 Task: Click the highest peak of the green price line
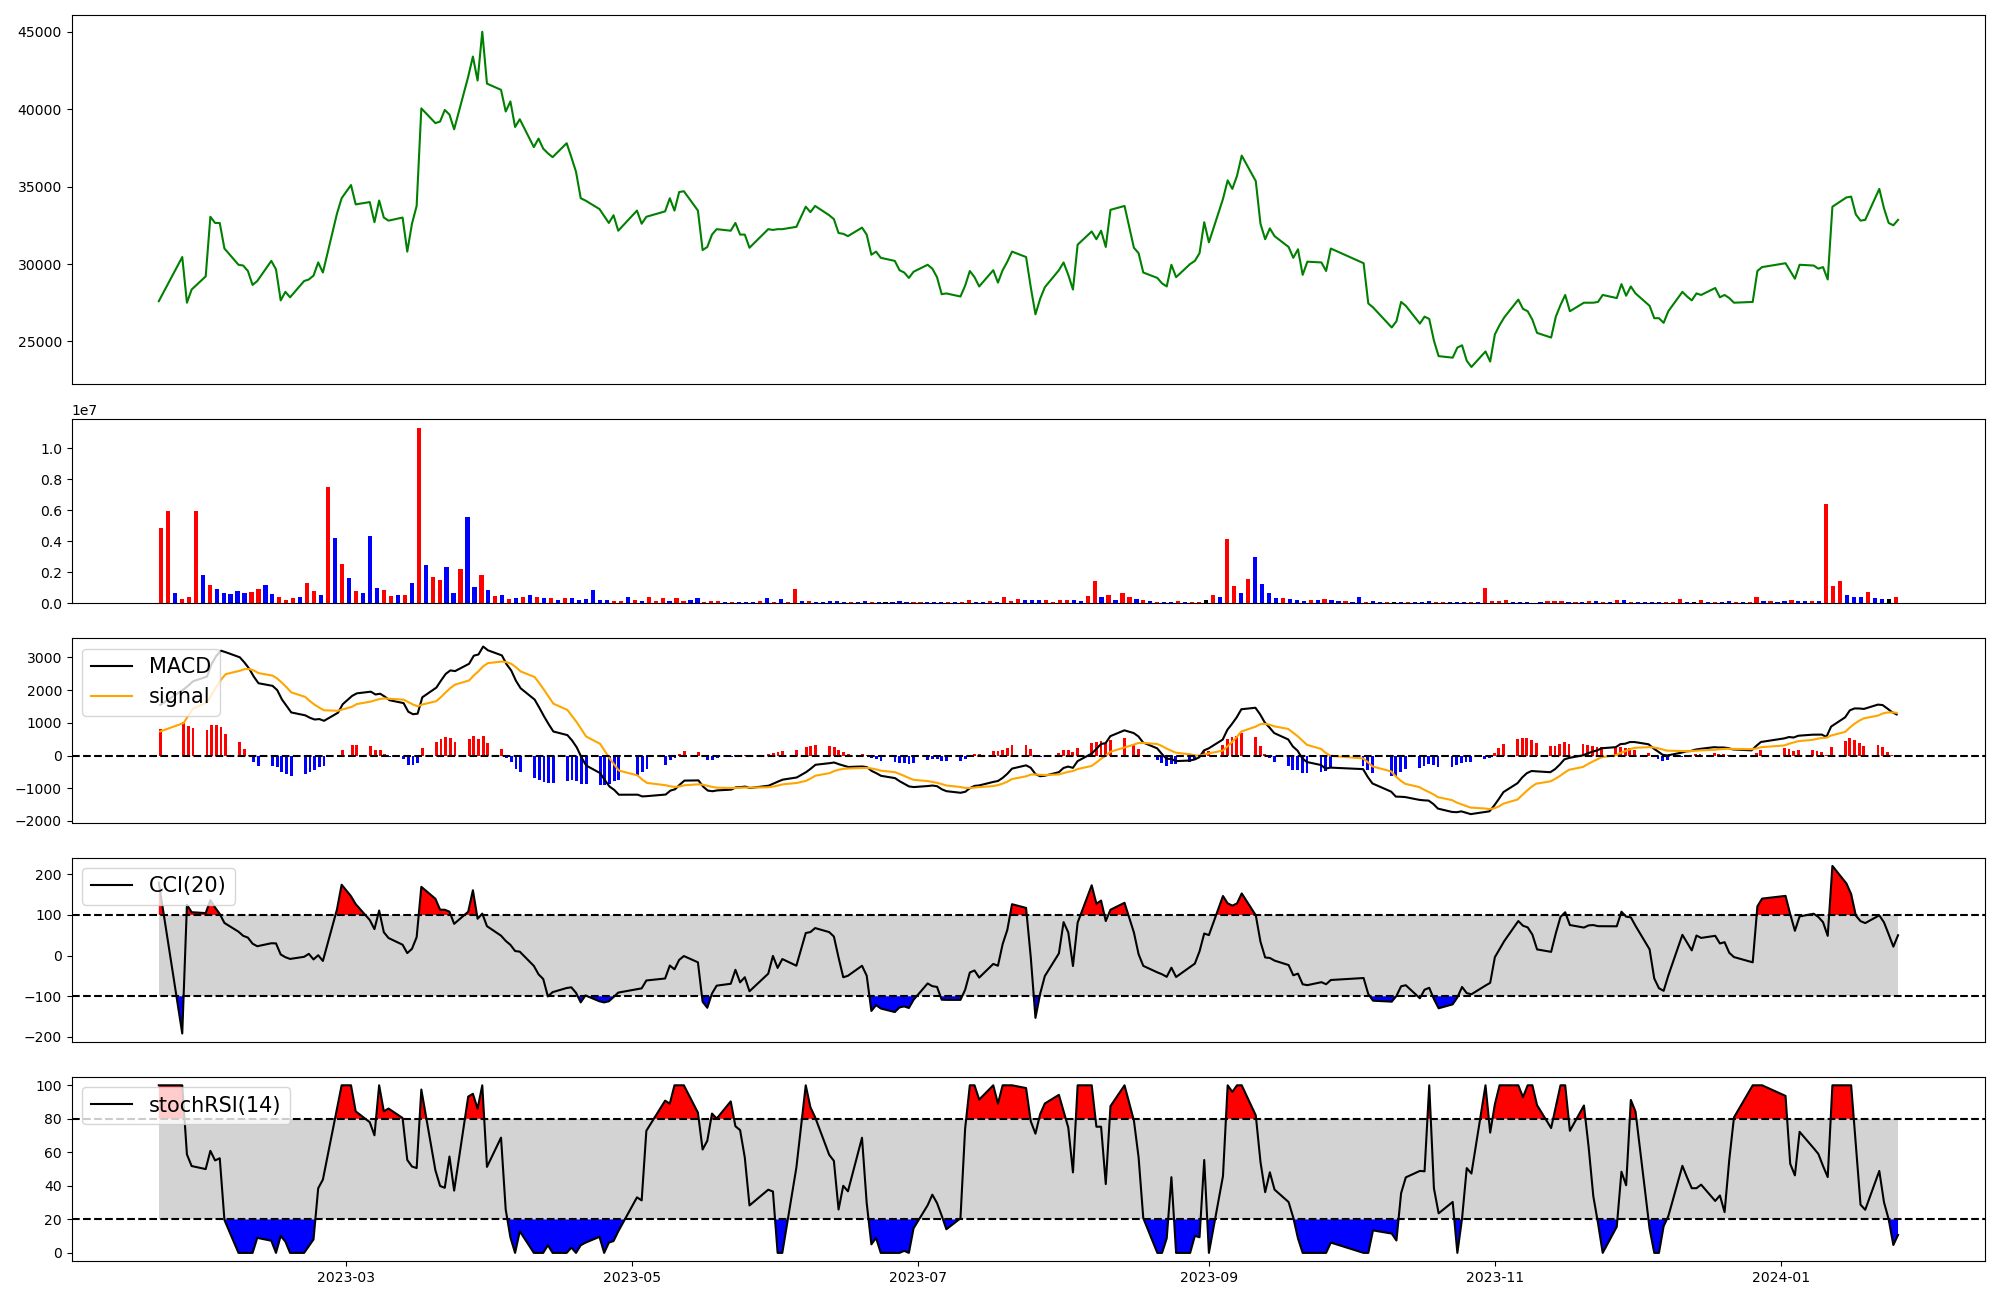[x=482, y=33]
